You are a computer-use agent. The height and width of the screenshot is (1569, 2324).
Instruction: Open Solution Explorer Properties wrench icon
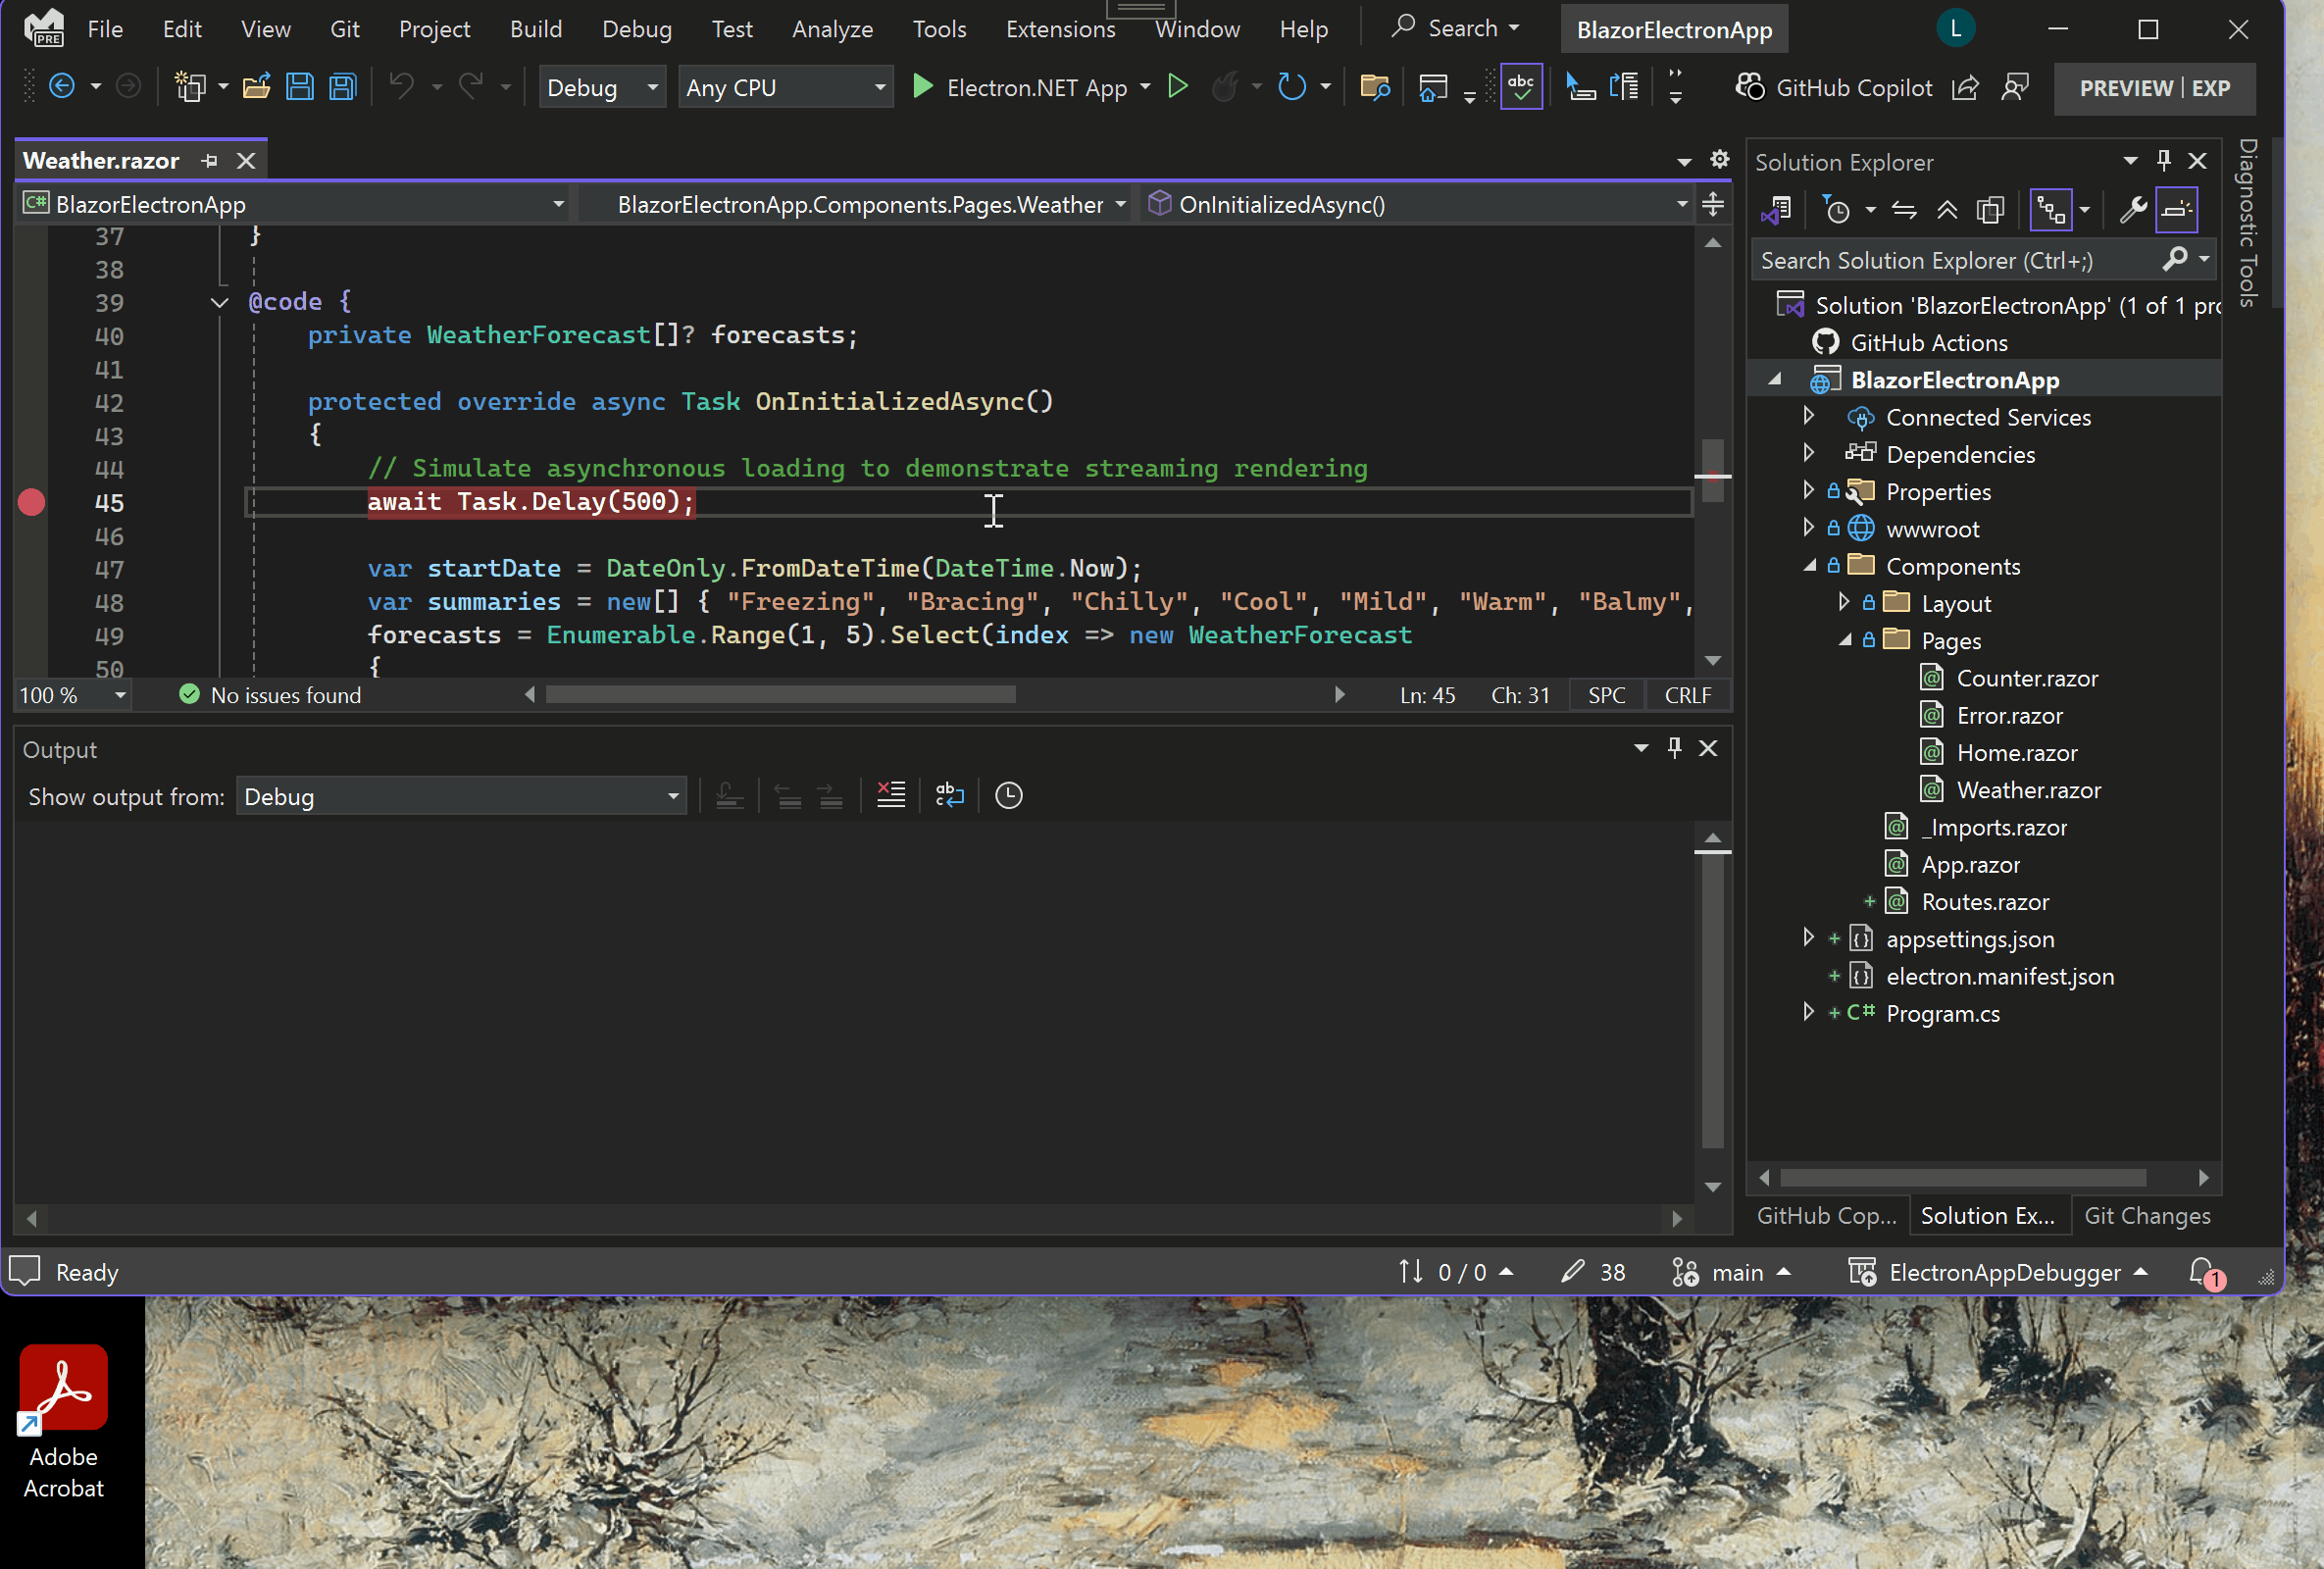[x=2132, y=211]
